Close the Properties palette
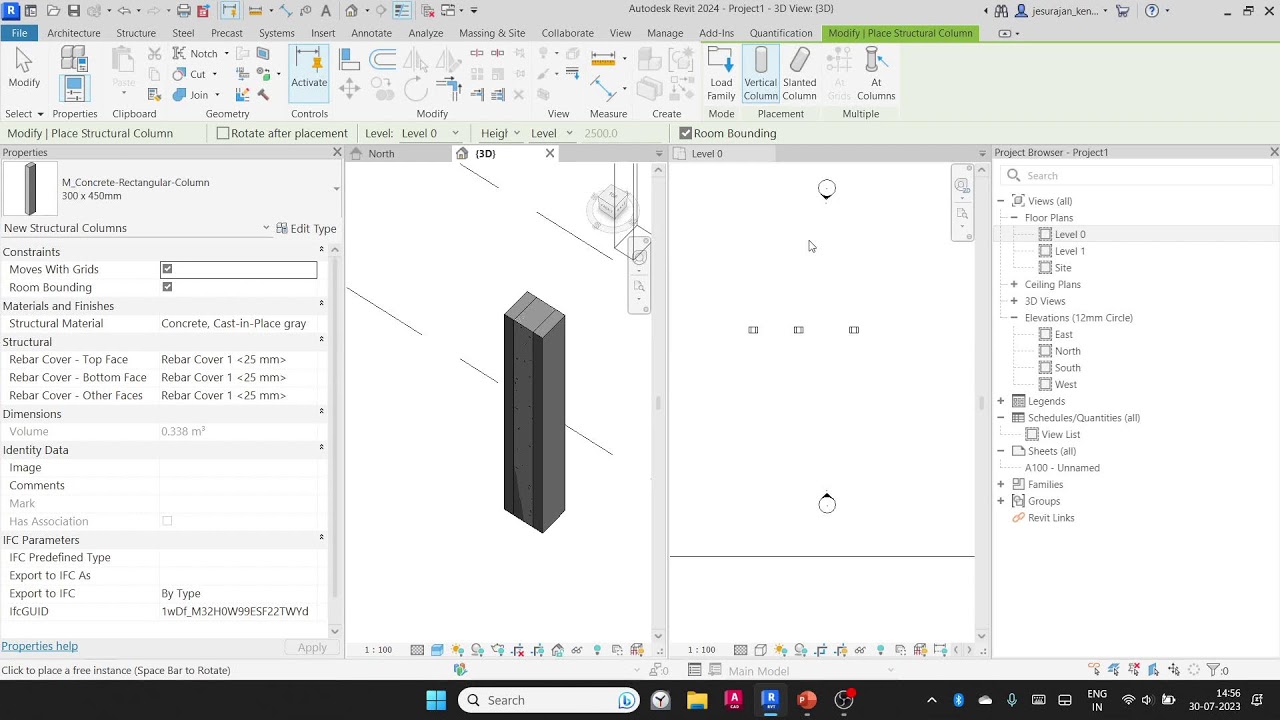The width and height of the screenshot is (1280, 720). (337, 152)
